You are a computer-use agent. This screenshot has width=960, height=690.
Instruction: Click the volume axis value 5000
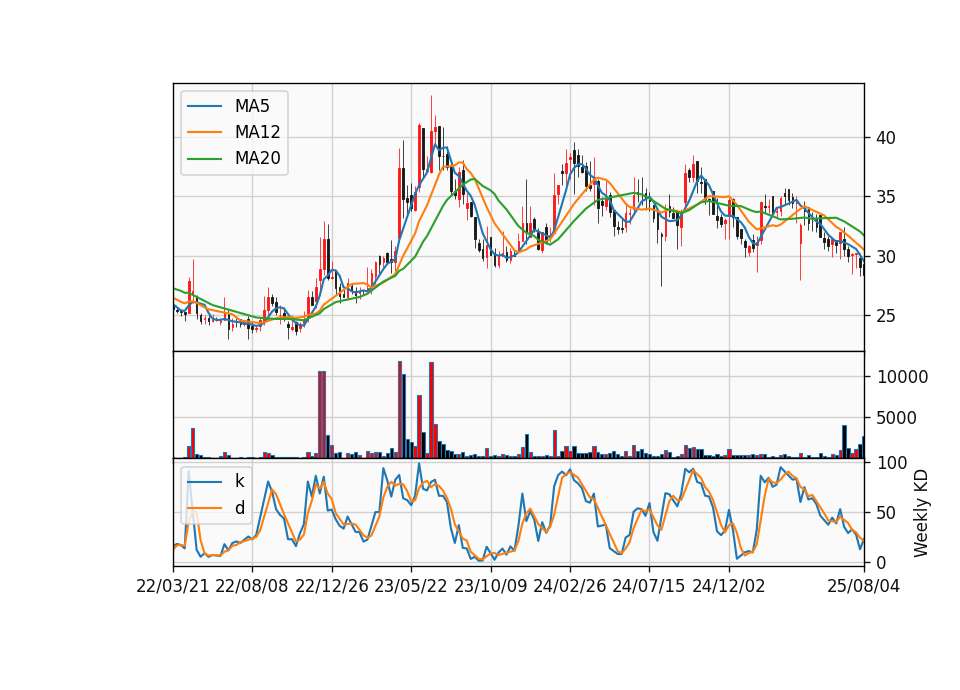897,418
